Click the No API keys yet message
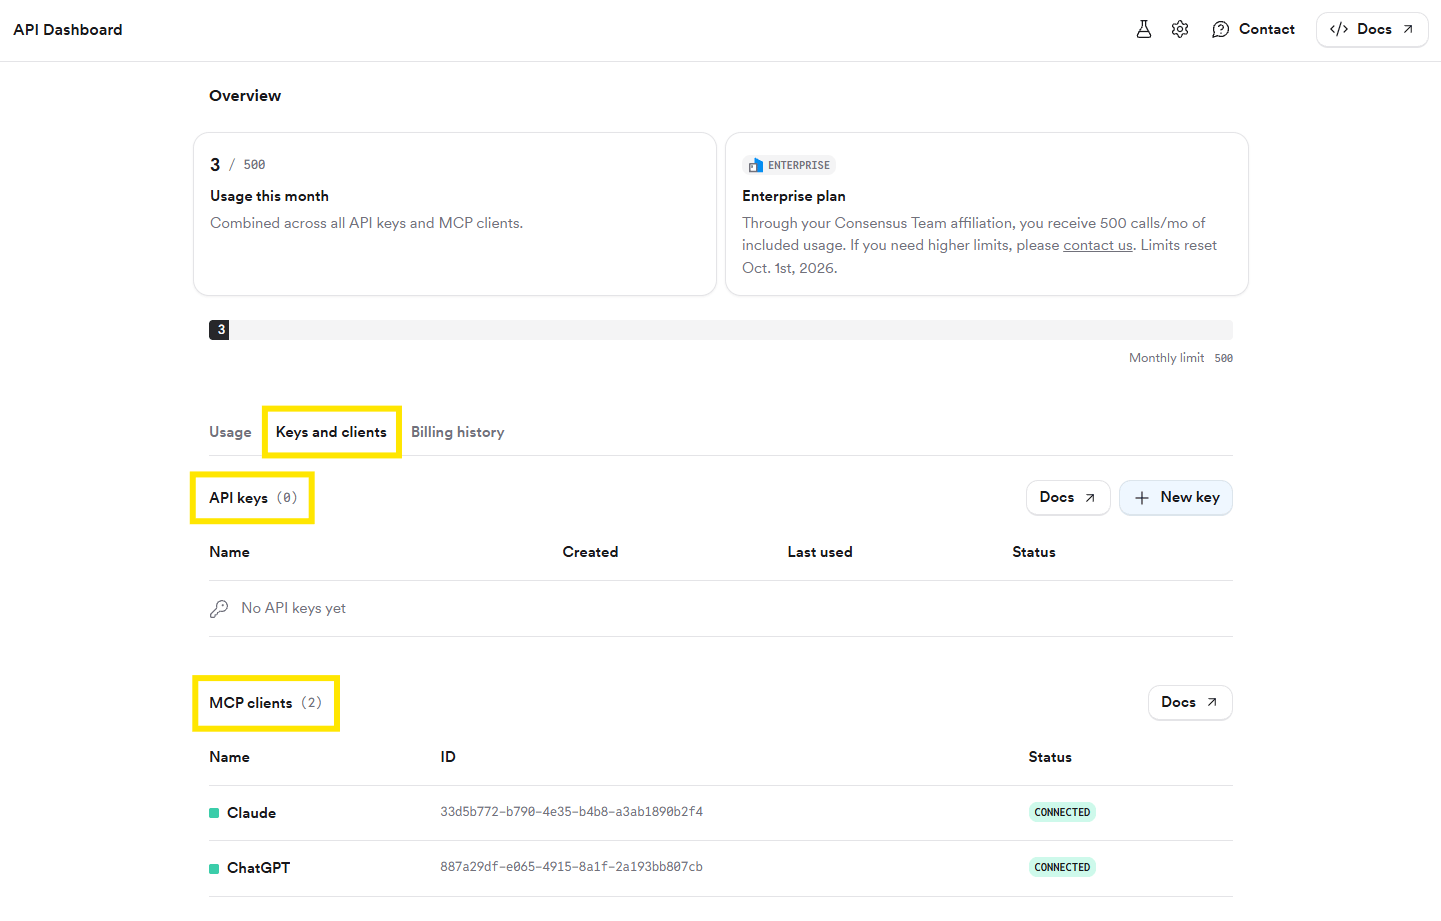 293,608
